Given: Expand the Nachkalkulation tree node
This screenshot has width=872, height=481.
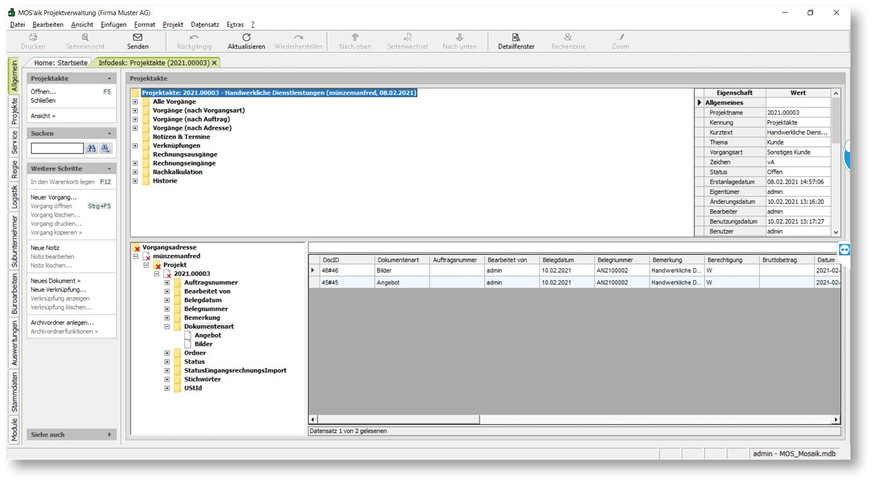Looking at the screenshot, I should 135,172.
